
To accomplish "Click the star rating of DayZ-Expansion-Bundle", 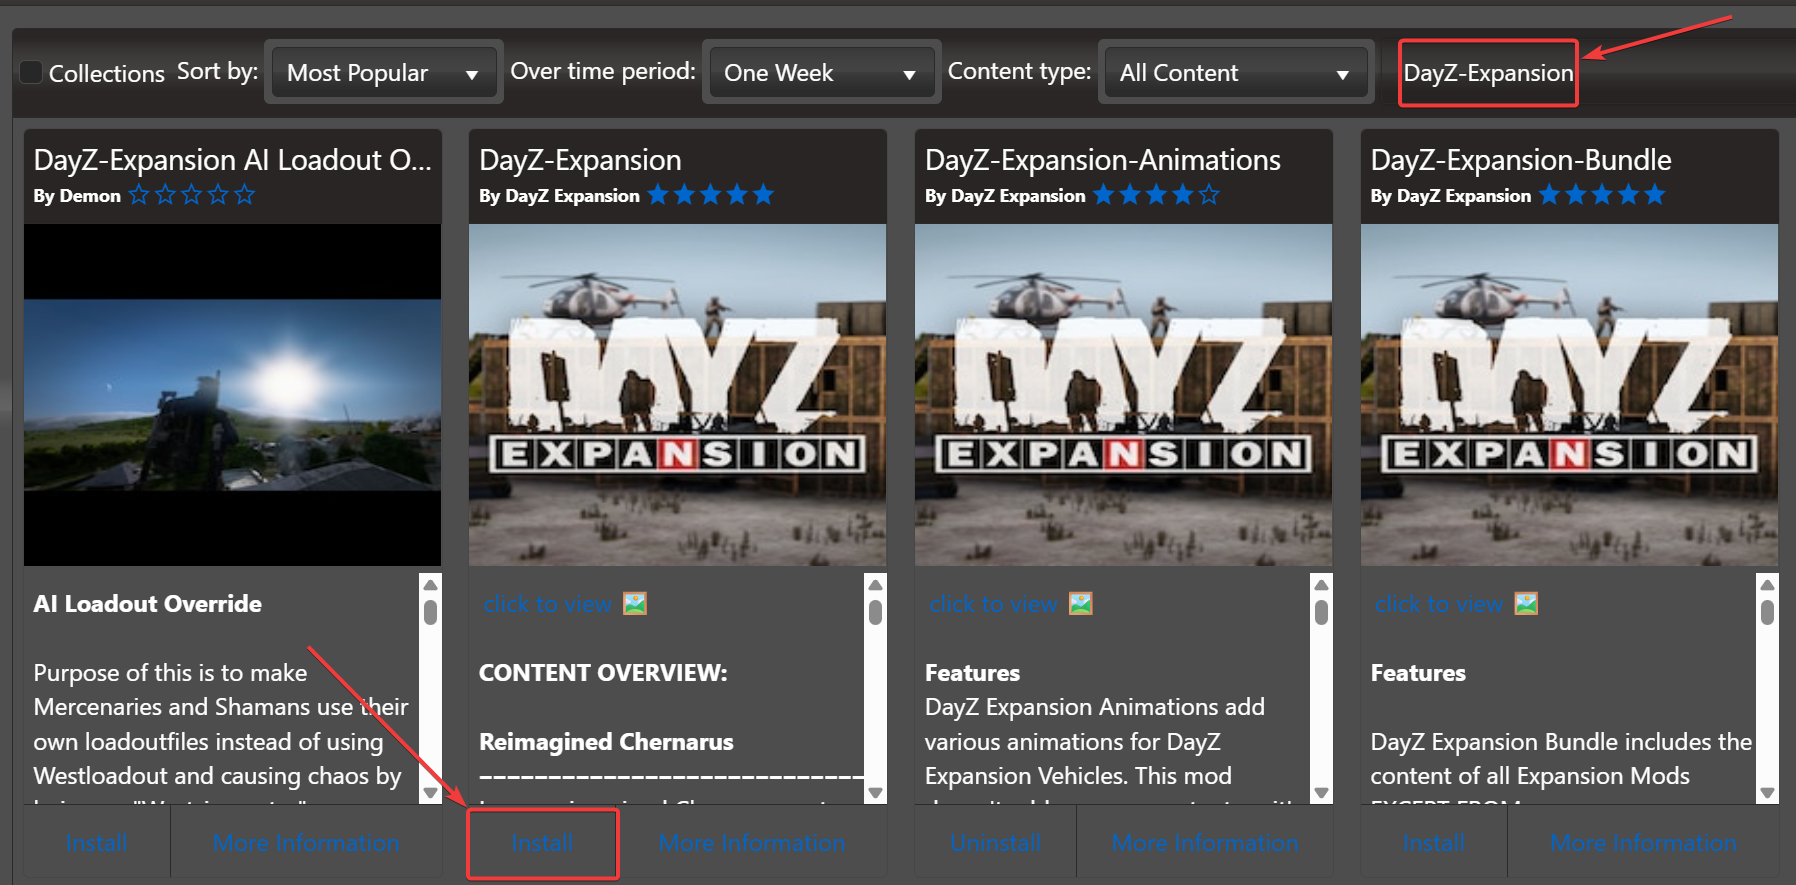I will [x=1602, y=195].
